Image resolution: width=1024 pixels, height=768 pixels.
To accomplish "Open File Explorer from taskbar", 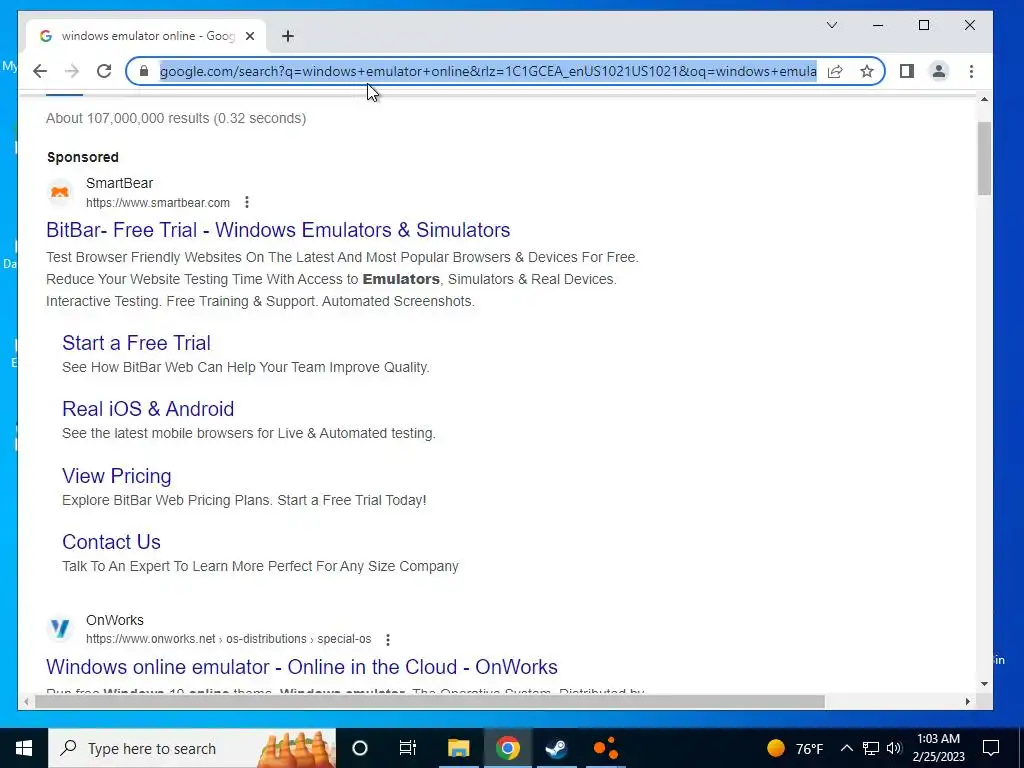I will (458, 748).
